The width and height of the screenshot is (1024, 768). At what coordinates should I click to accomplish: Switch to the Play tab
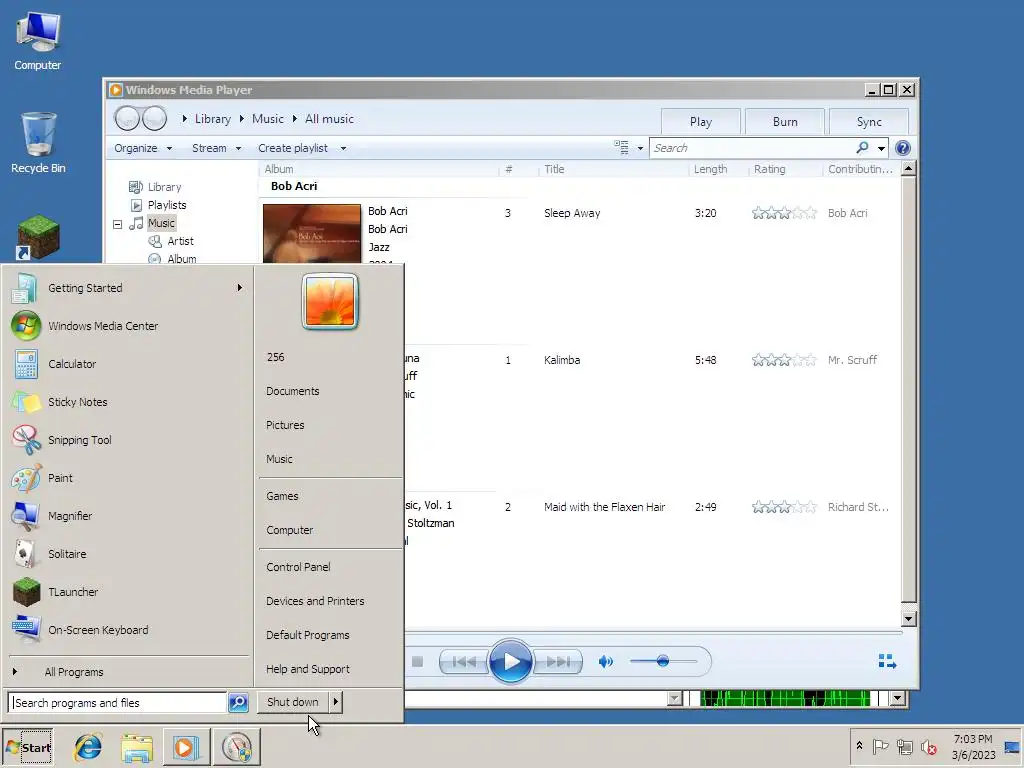(701, 121)
